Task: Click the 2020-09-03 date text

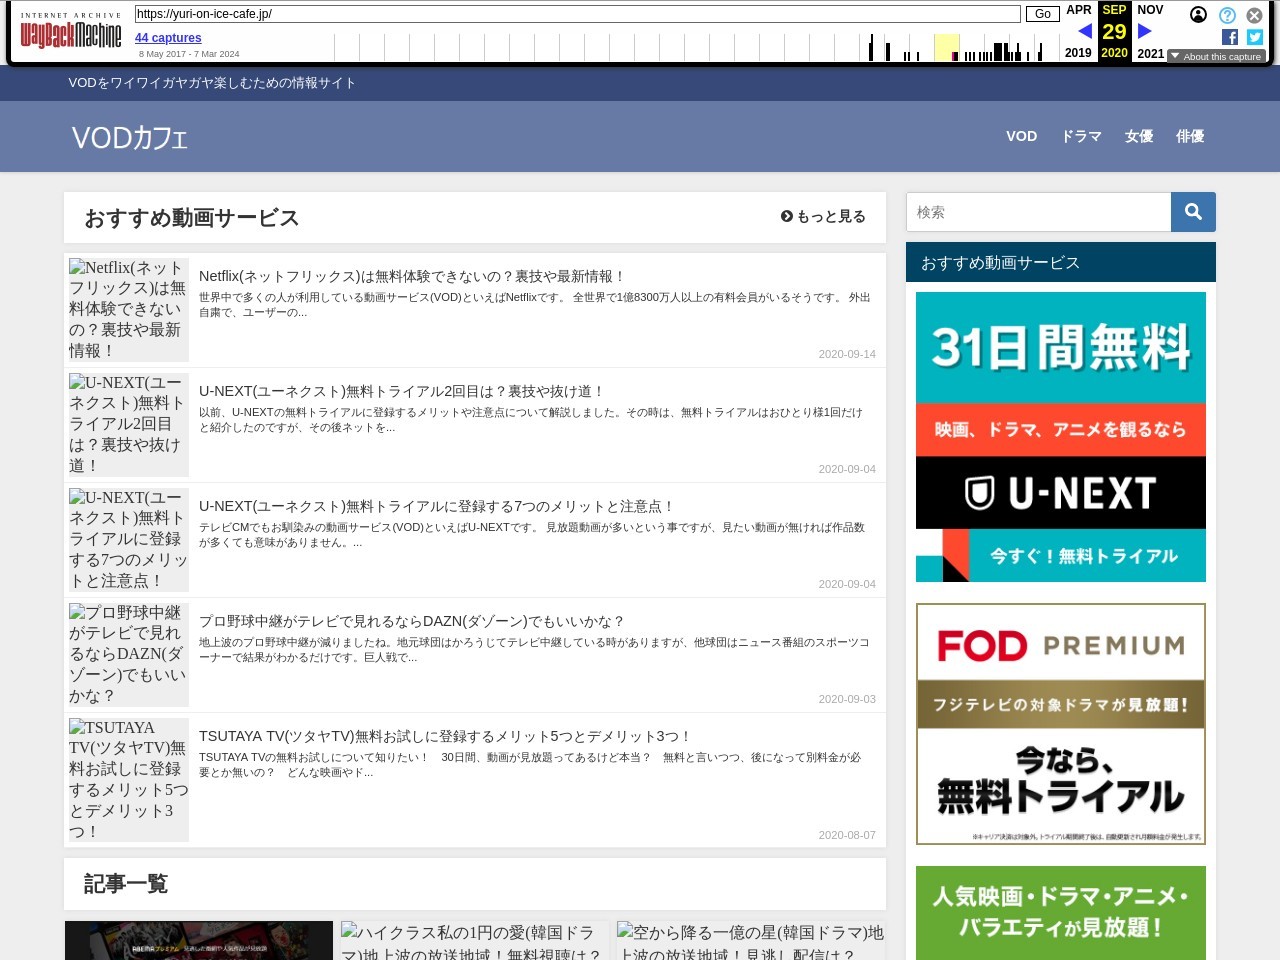Action: point(847,699)
